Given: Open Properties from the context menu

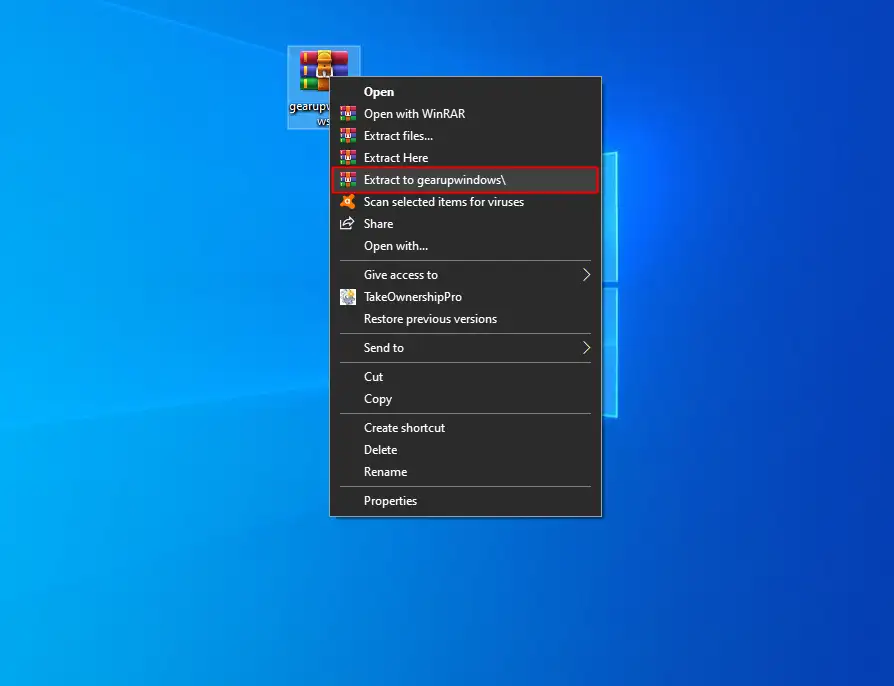Looking at the screenshot, I should tap(465, 501).
